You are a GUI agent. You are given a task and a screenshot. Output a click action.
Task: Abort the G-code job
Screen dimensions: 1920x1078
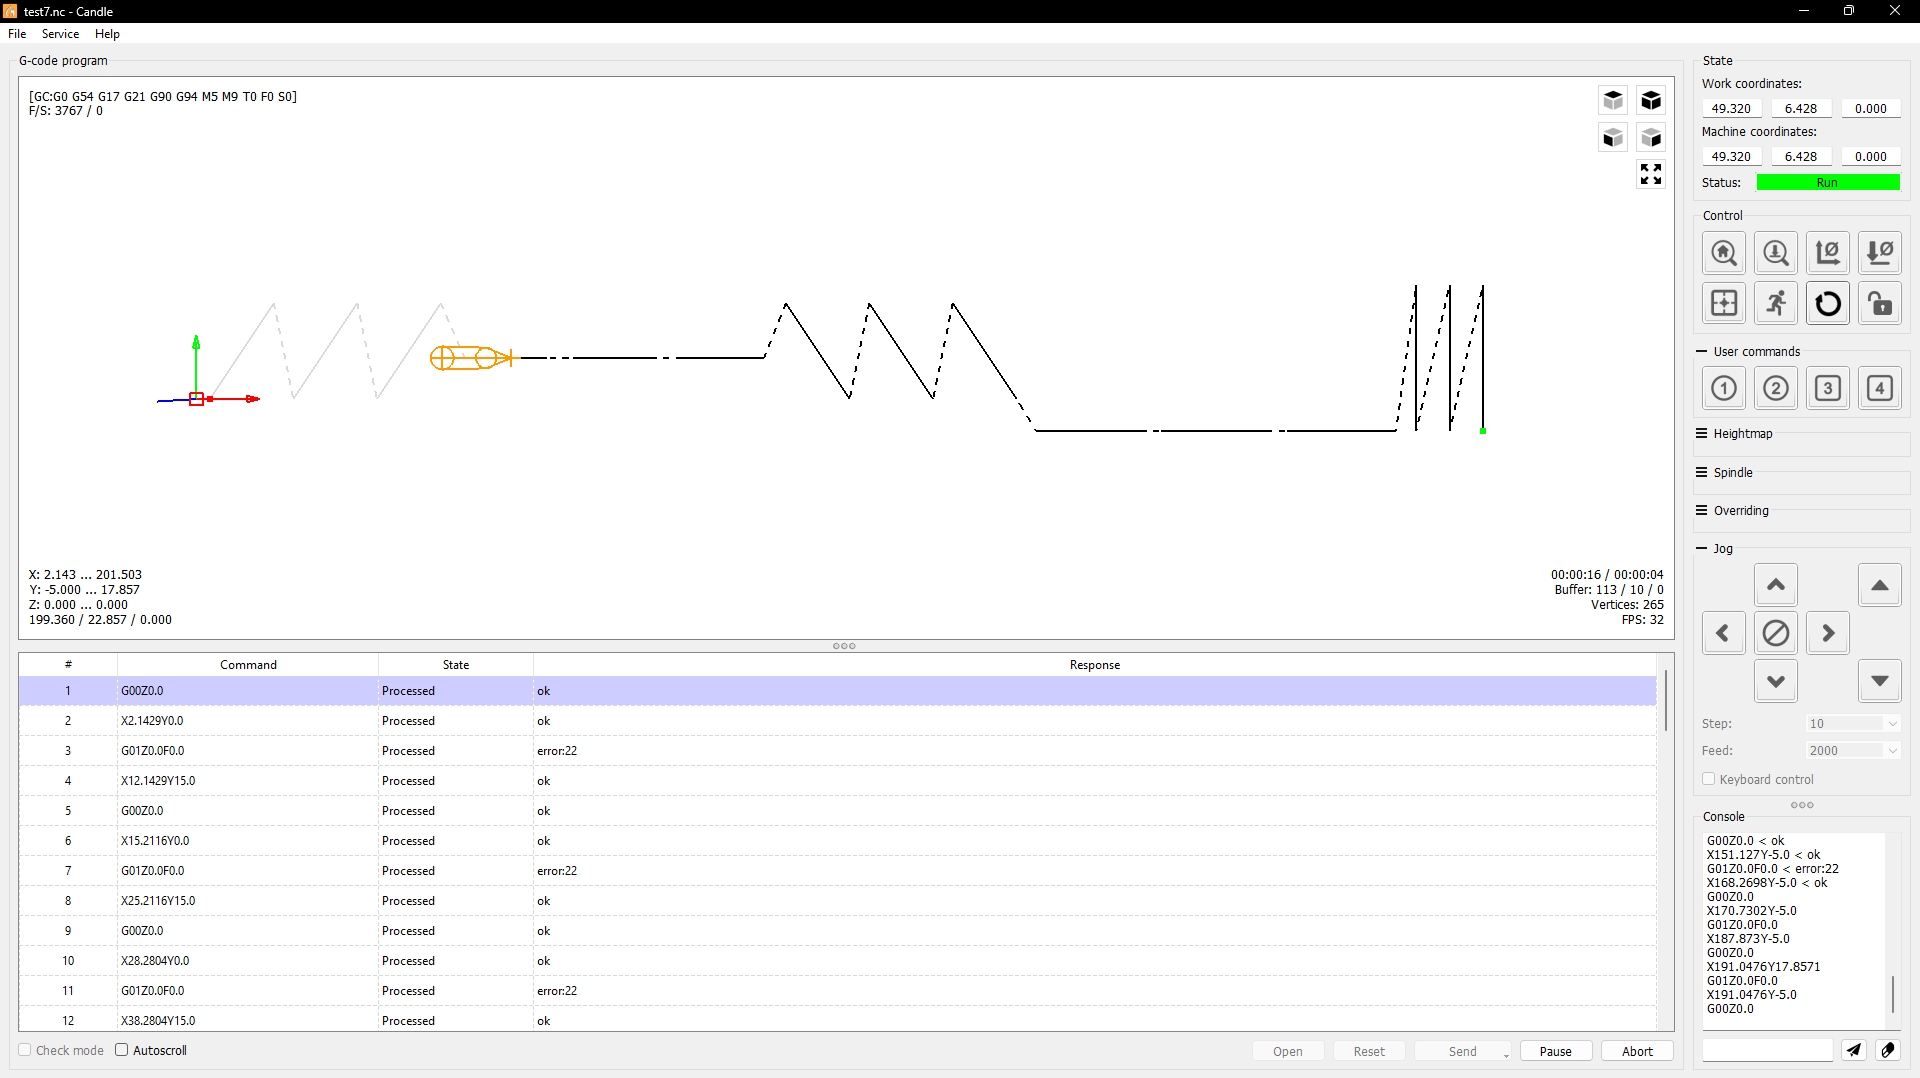[1637, 1051]
